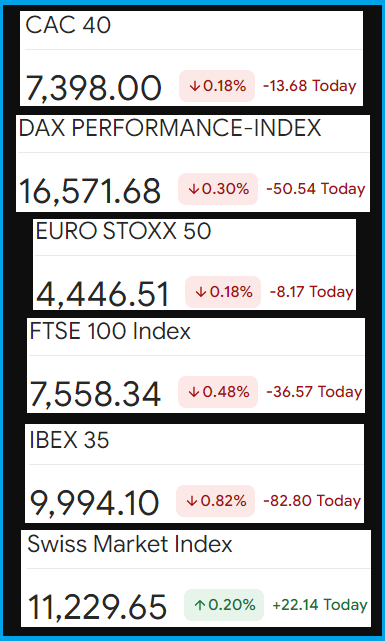
Task: Click the DAX red down arrow icon
Action: (194, 189)
